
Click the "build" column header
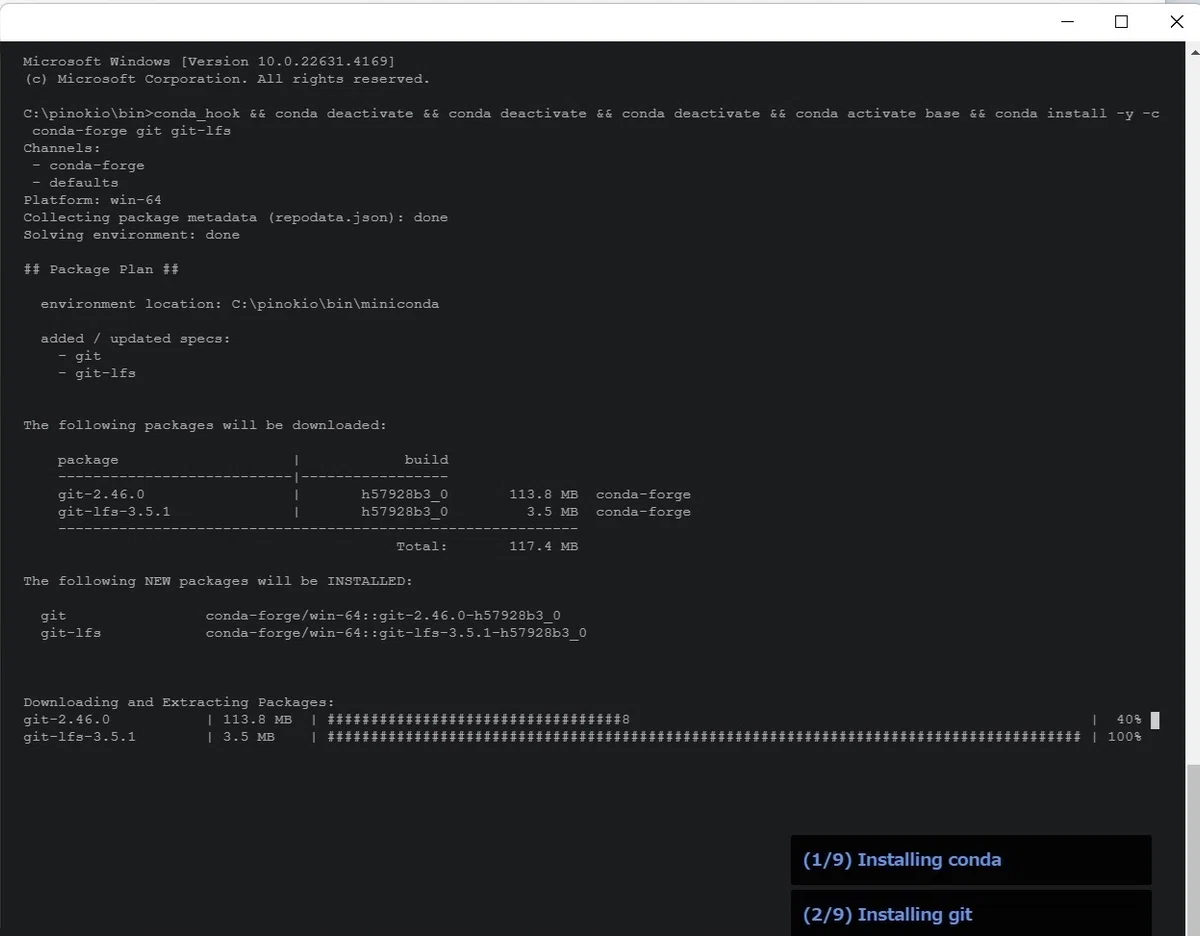tap(426, 460)
